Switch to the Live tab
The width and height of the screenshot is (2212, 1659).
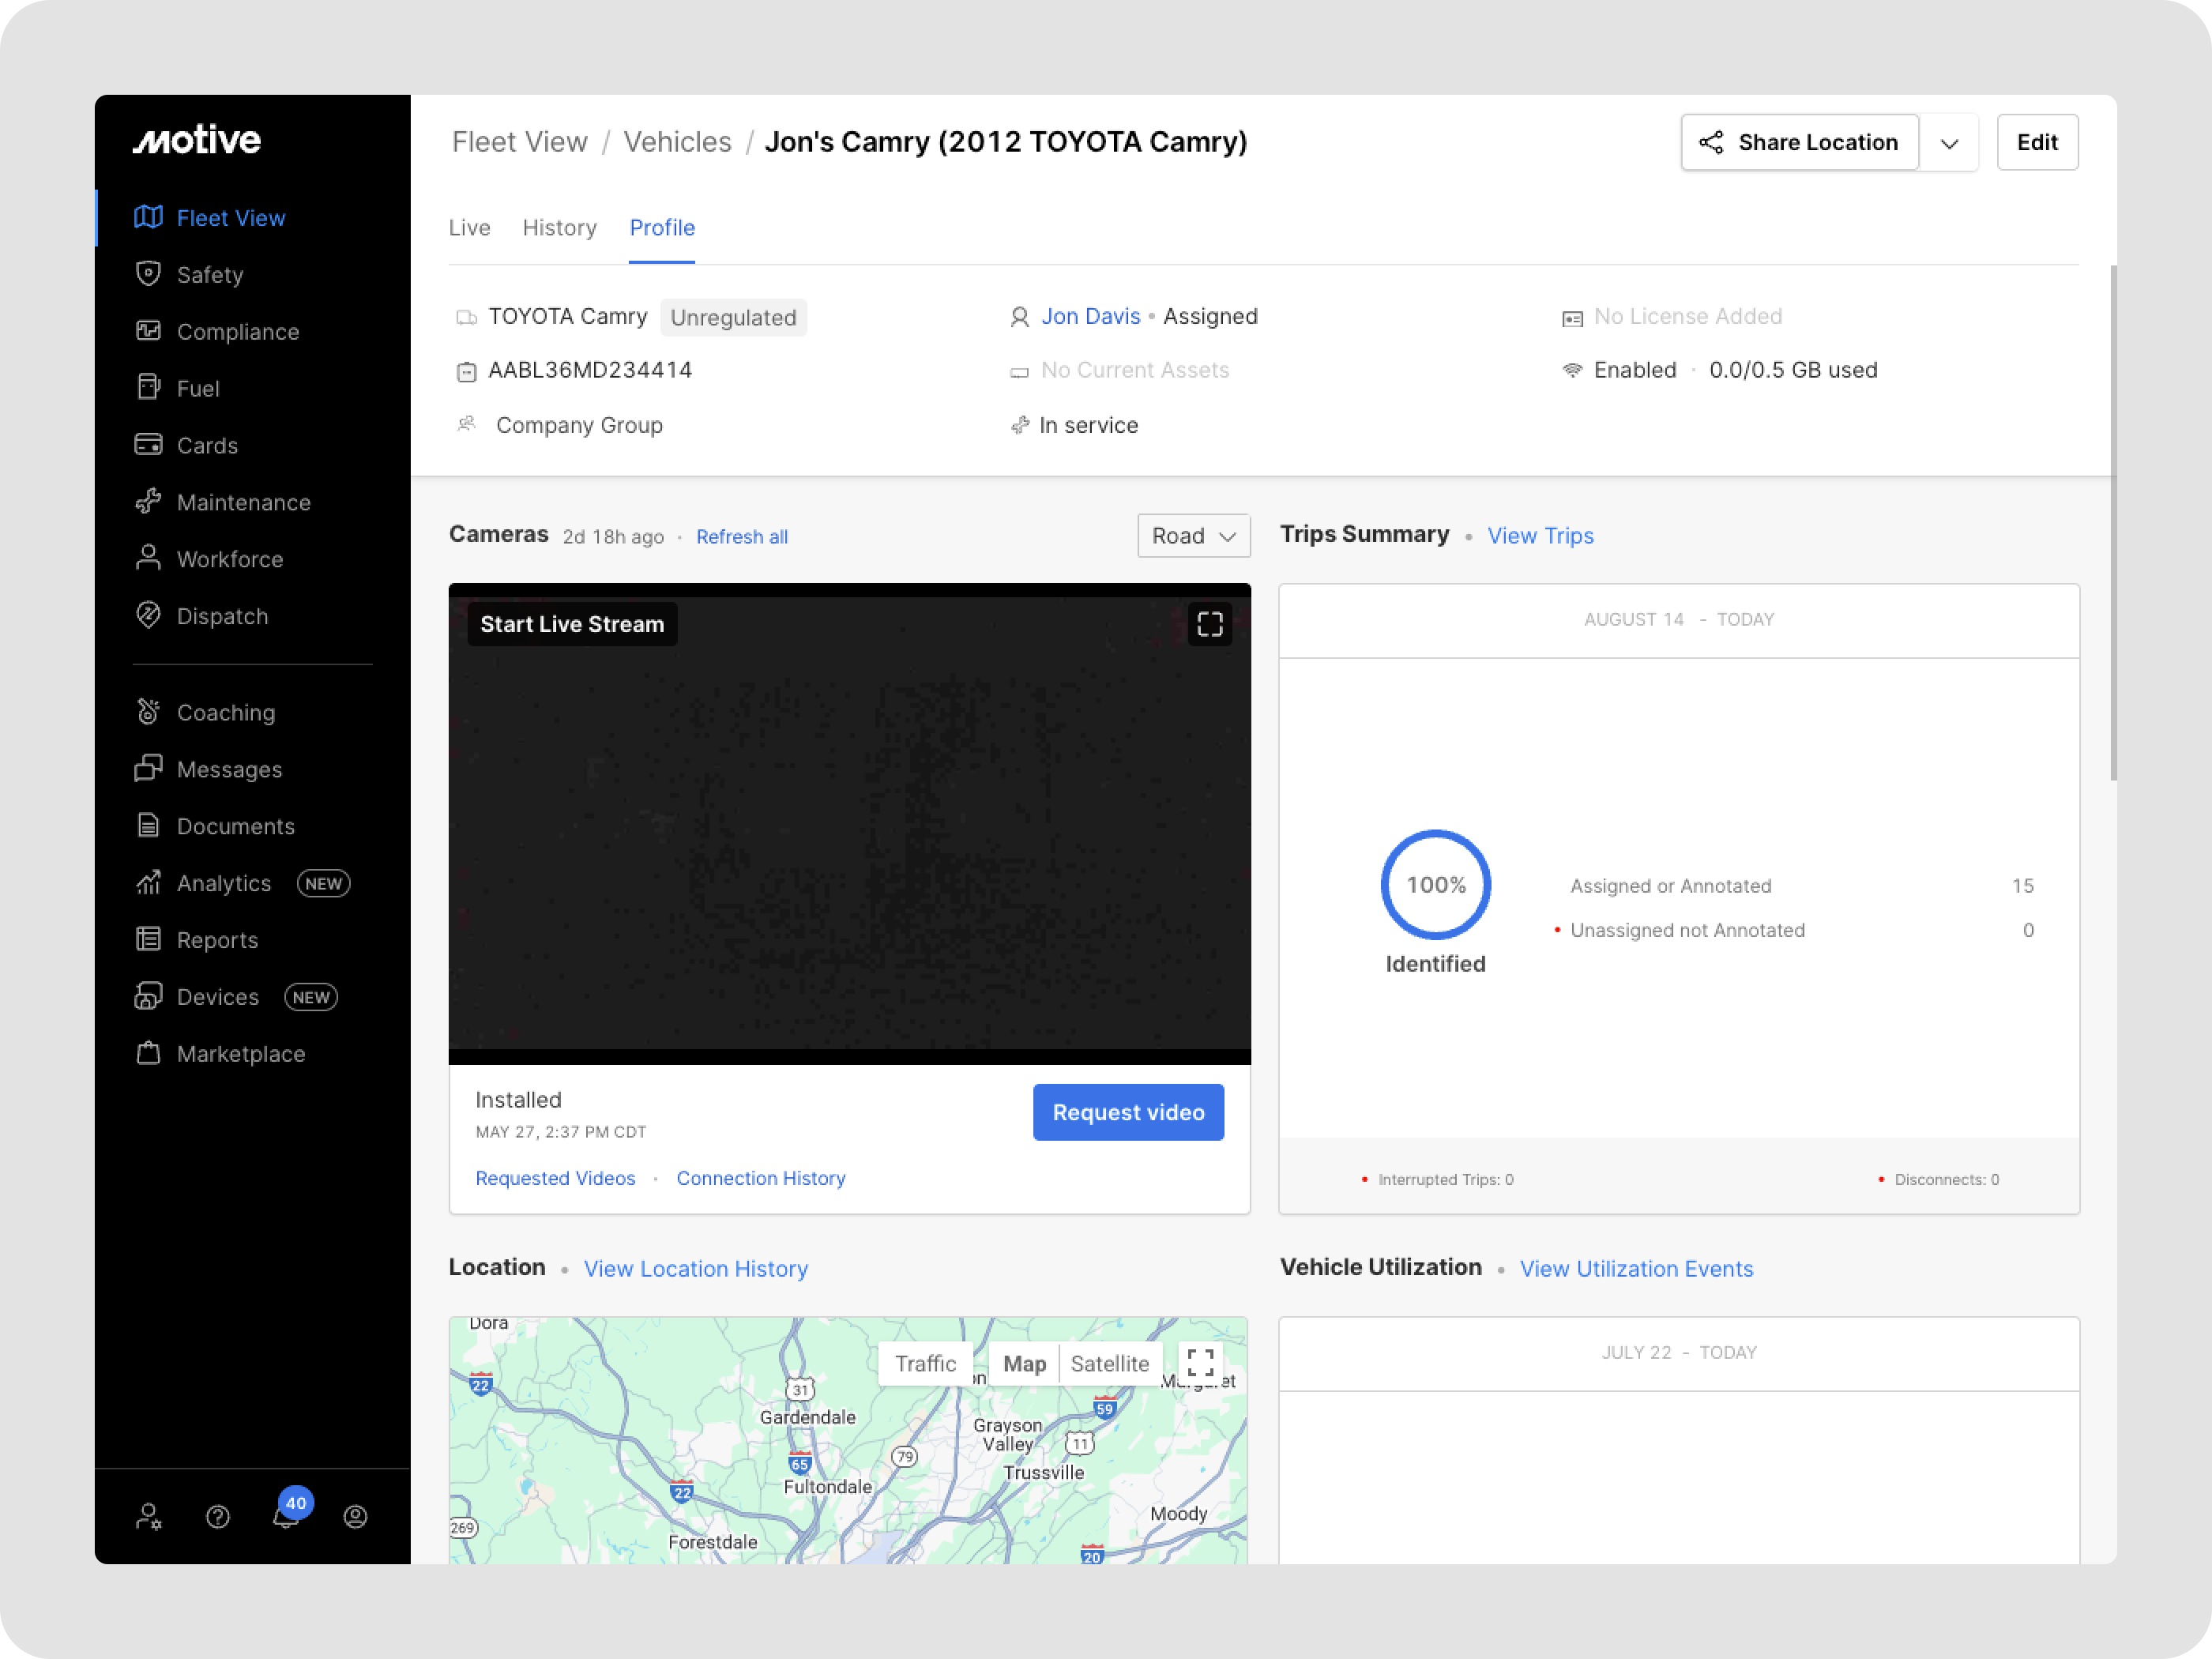pyautogui.click(x=469, y=228)
